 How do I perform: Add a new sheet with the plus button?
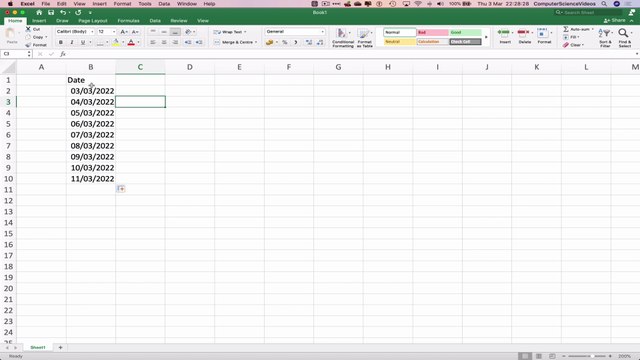pos(60,347)
